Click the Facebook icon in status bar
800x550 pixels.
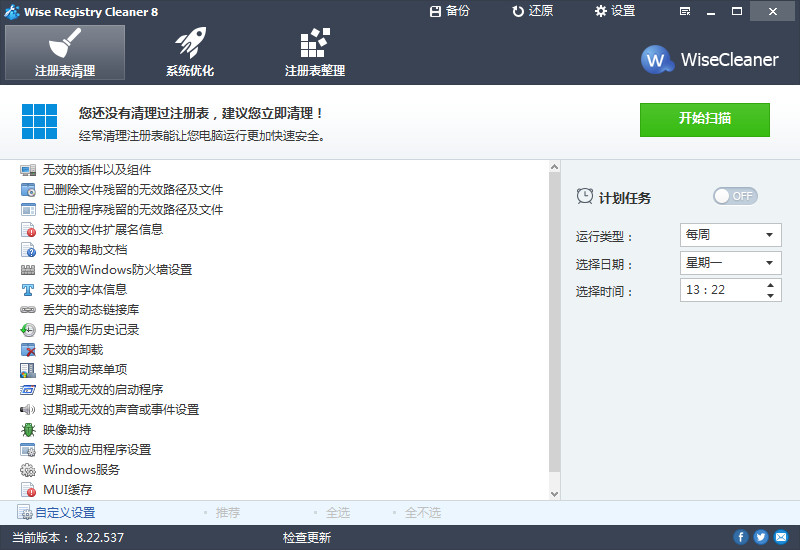[741, 537]
